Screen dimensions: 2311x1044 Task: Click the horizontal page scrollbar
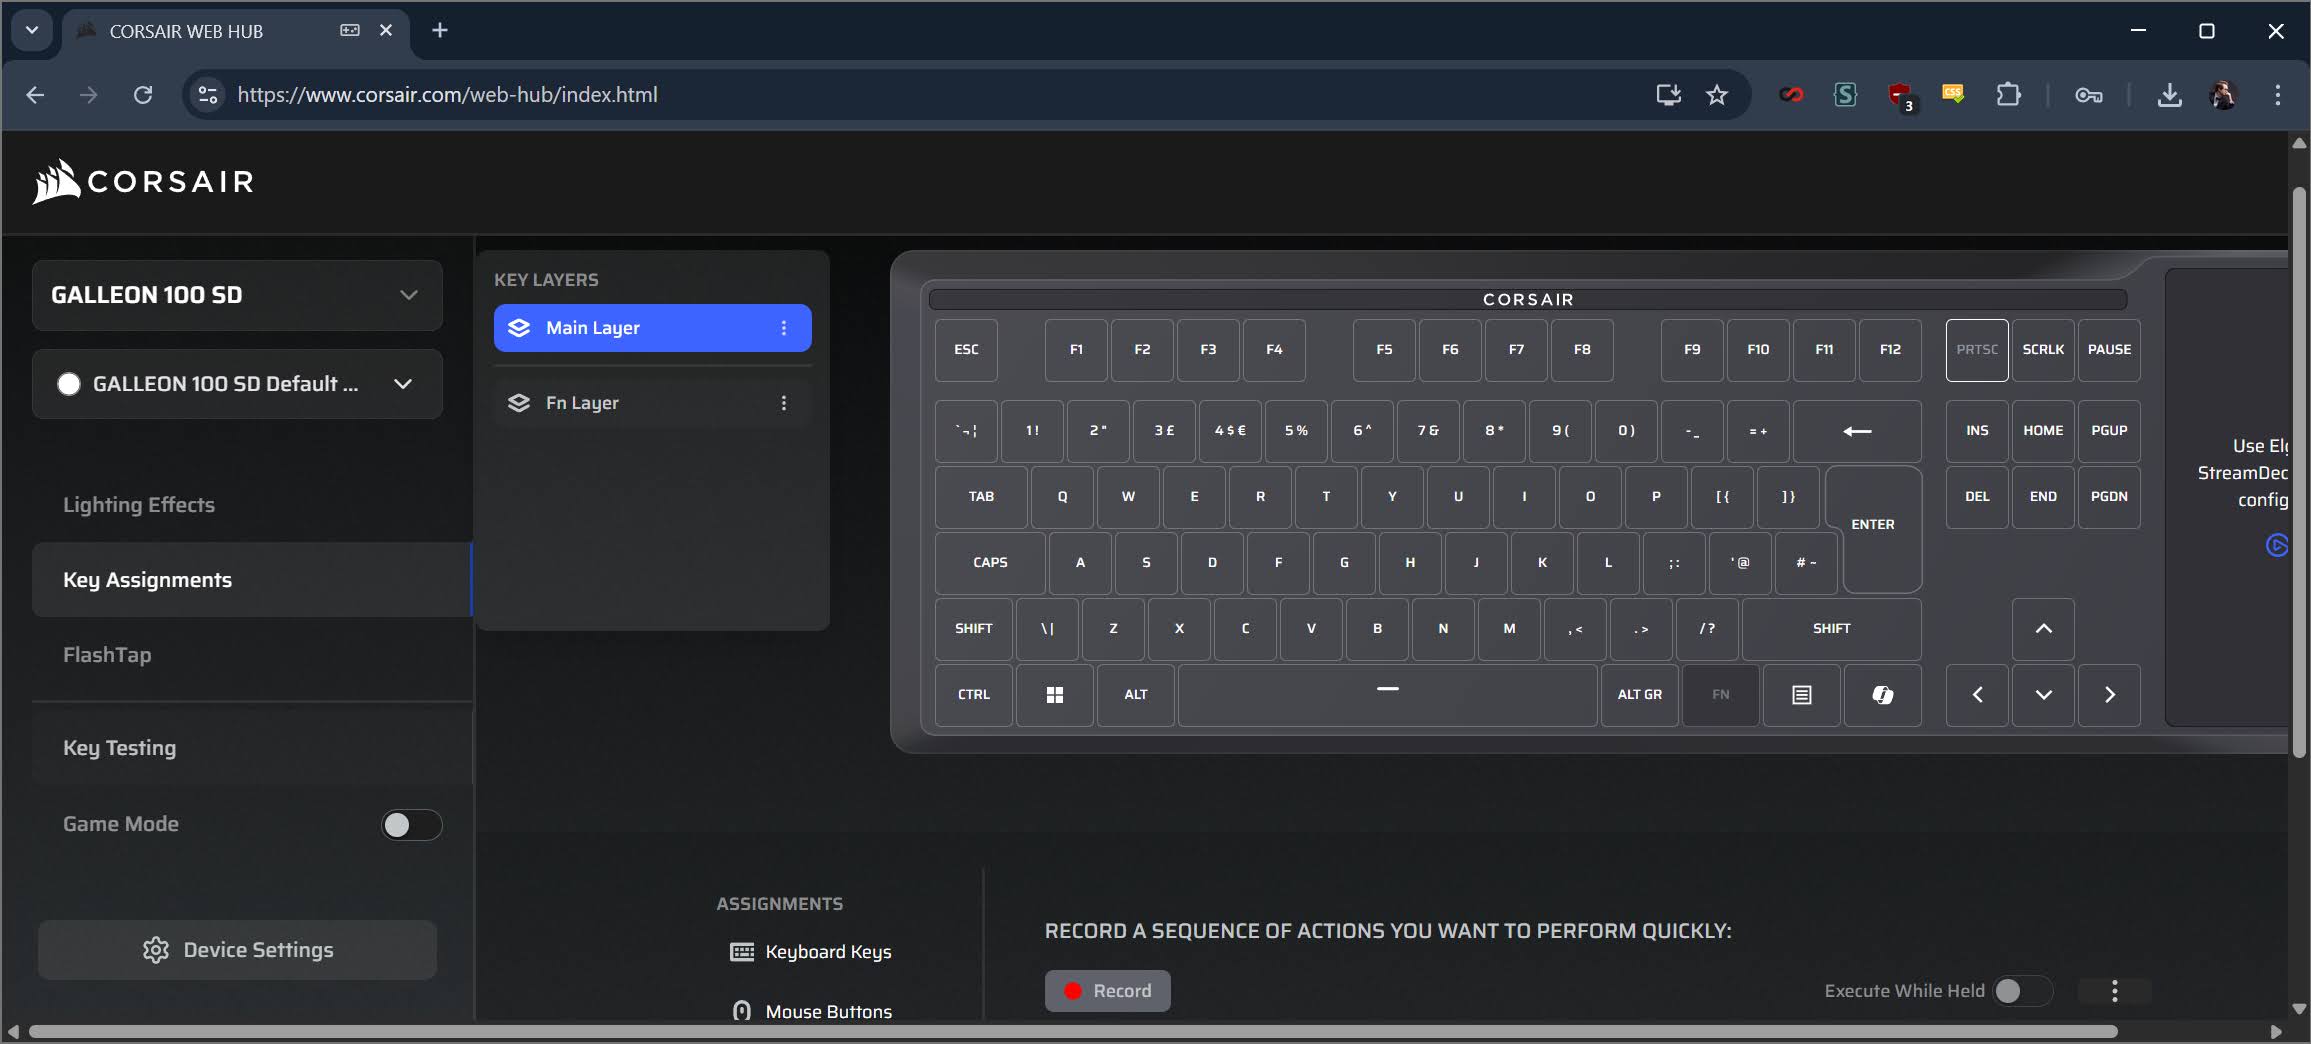click(1072, 1031)
